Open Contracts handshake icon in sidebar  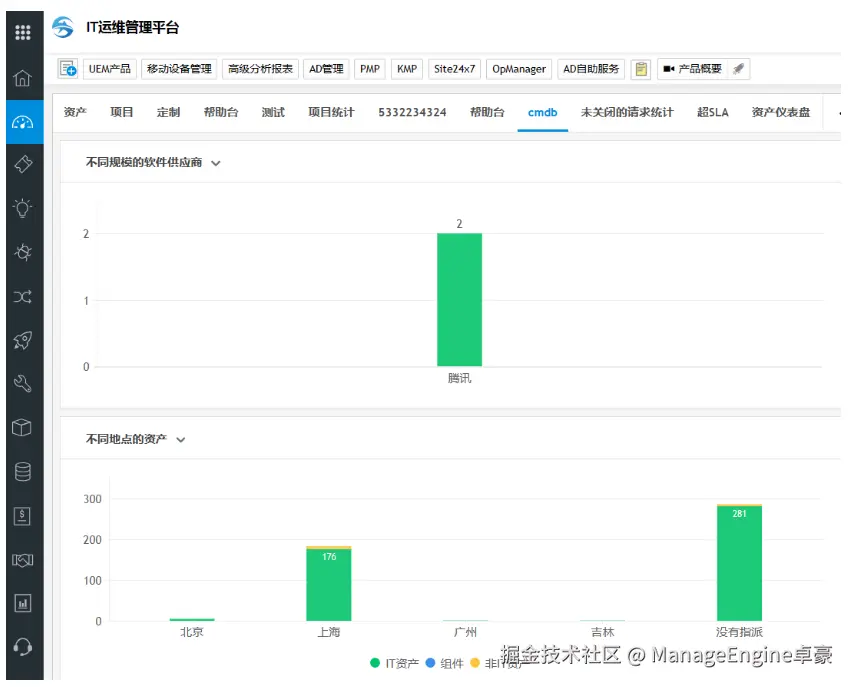tap(22, 560)
